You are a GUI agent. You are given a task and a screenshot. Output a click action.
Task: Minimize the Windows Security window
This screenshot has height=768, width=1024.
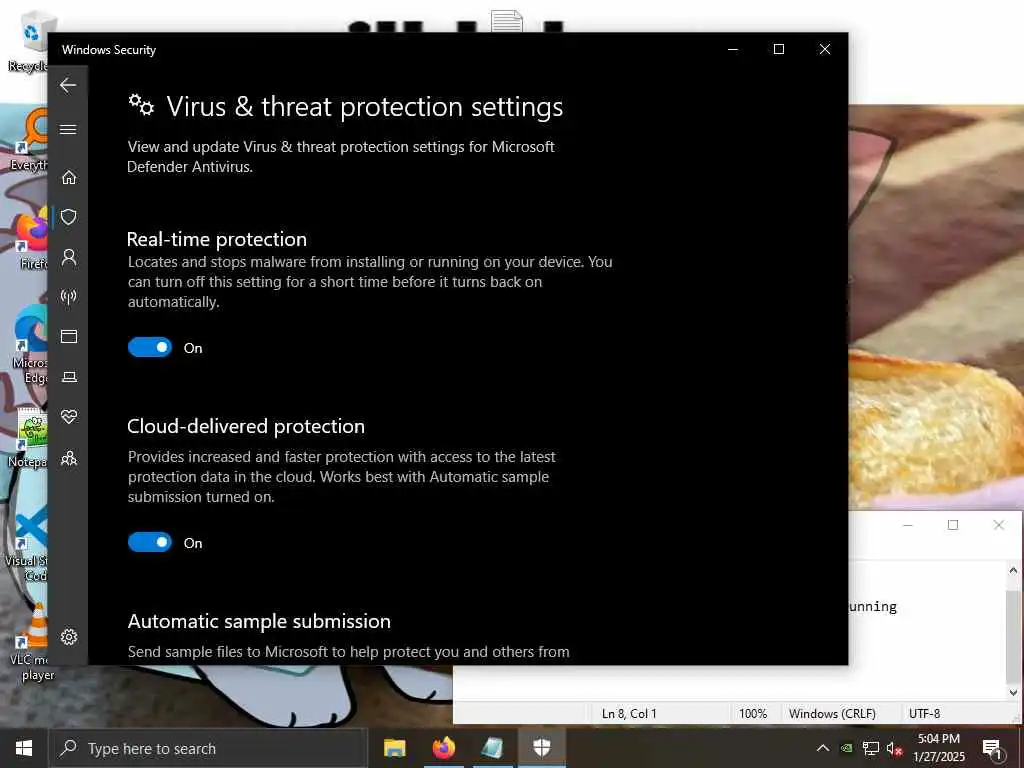point(733,49)
